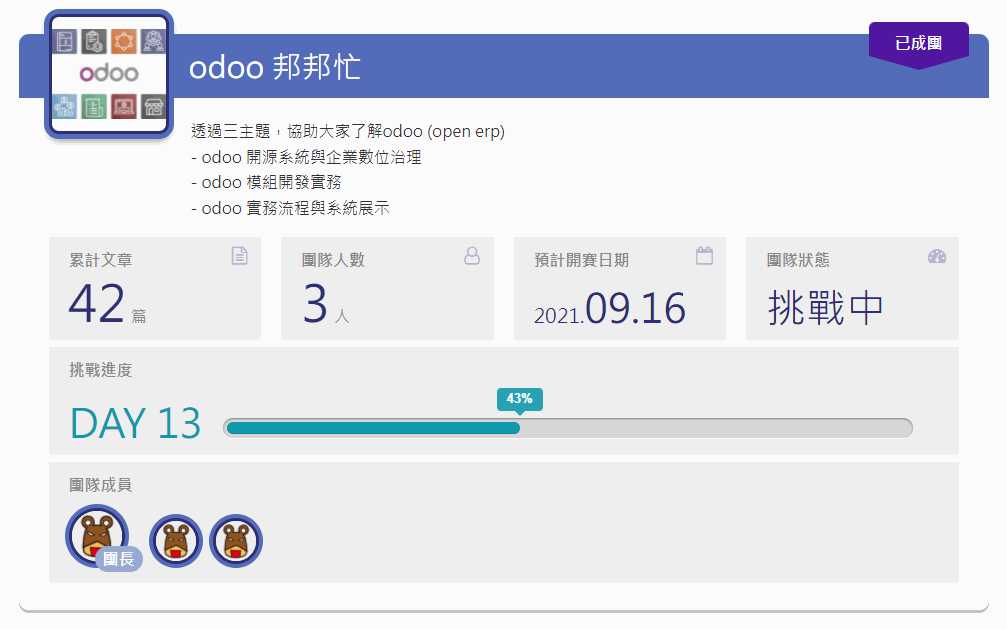This screenshot has width=1007, height=629.
Task: Click the gauge icon on 團隊狀態 card
Action: point(936,256)
